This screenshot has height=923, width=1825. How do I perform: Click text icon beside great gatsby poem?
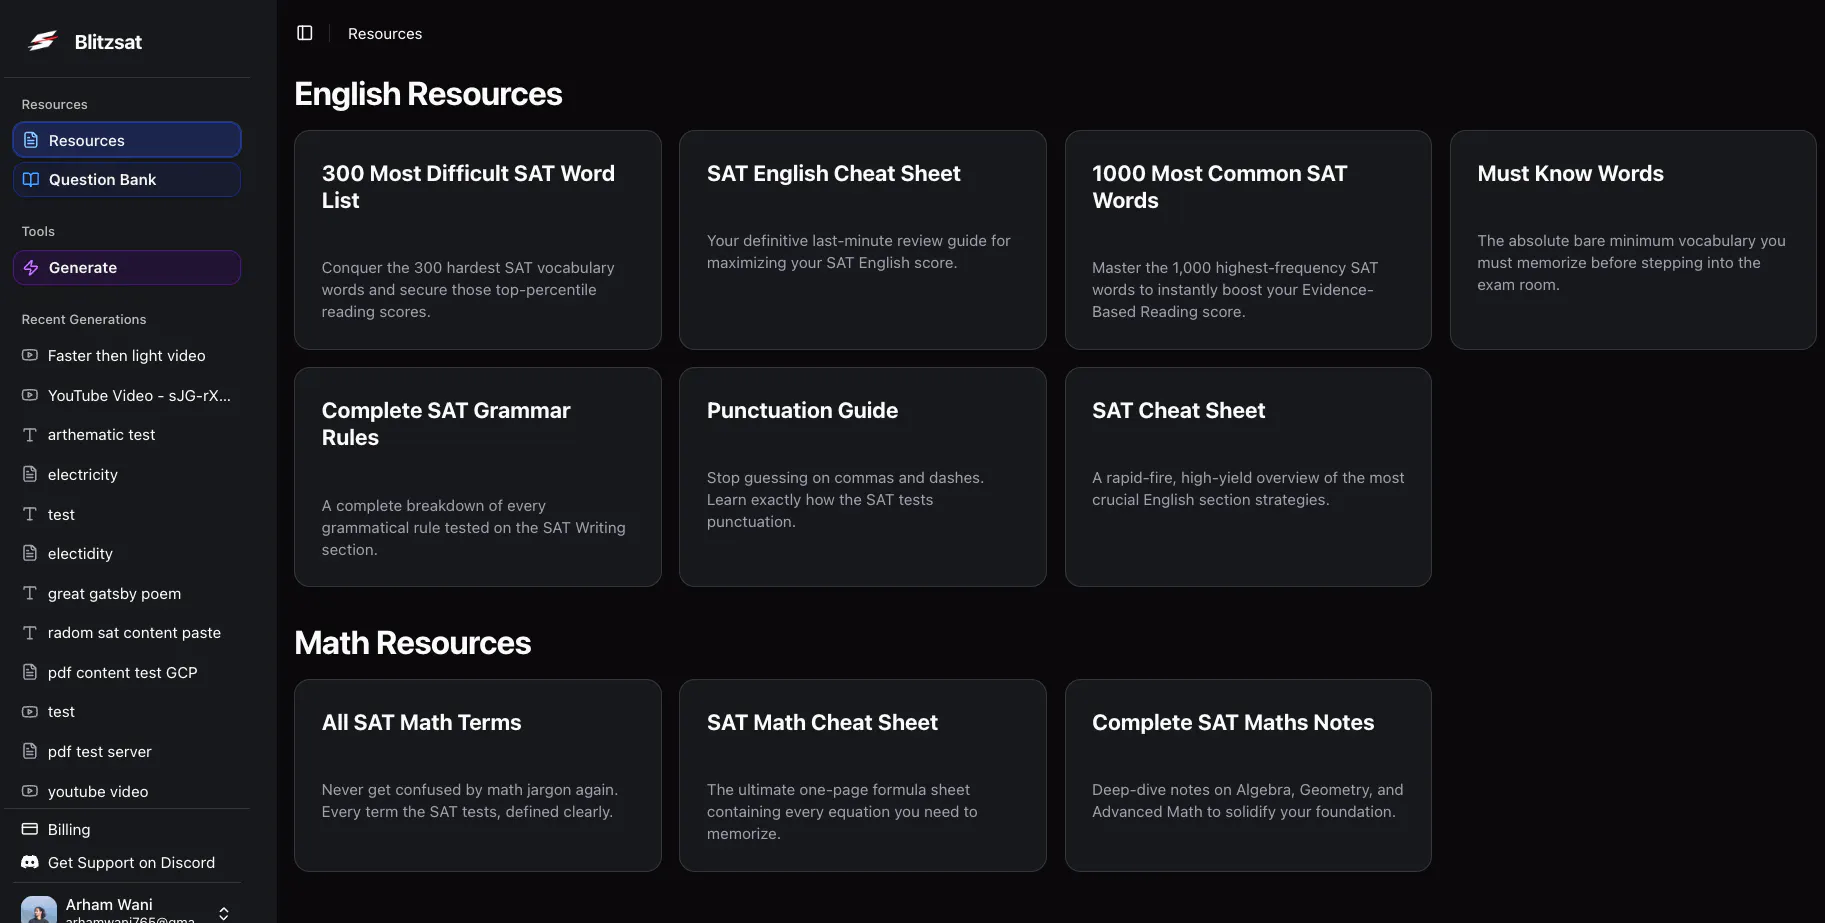[x=30, y=593]
